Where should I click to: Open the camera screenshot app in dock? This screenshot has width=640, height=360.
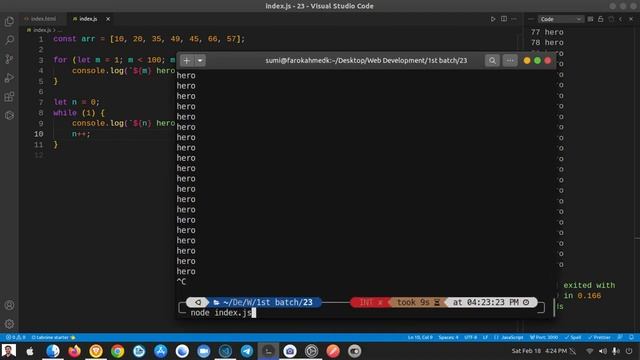coord(290,351)
